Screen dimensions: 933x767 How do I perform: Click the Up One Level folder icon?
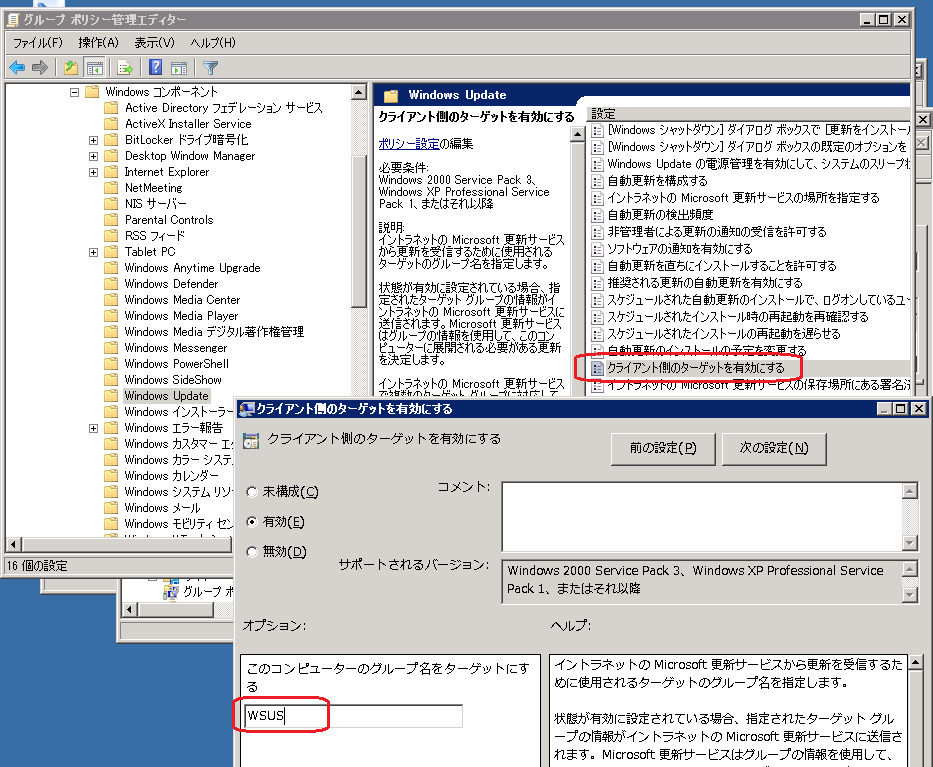[x=70, y=68]
